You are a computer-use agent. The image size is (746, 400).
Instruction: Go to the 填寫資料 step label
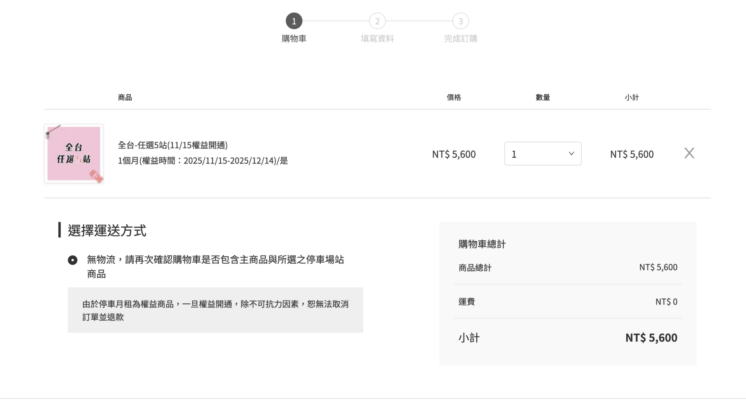[377, 39]
